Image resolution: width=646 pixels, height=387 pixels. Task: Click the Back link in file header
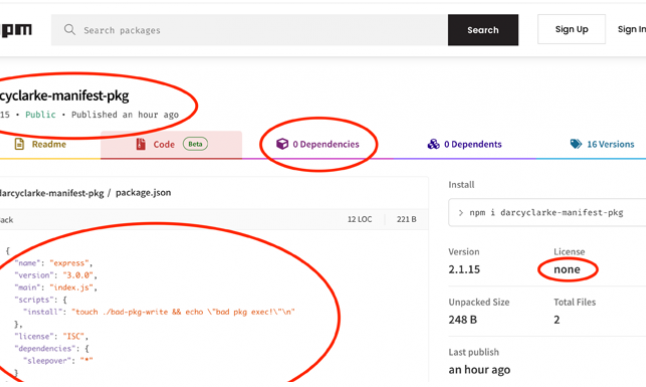7,220
